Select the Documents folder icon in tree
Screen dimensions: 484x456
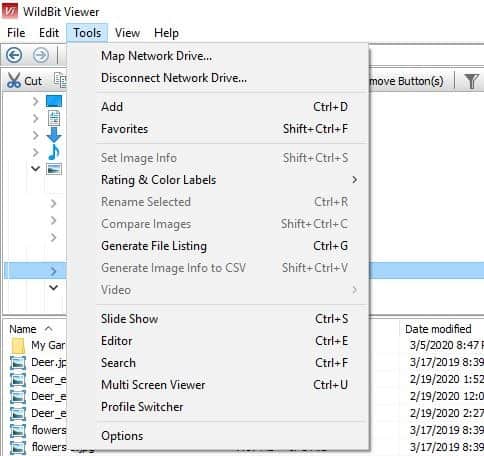[54, 118]
